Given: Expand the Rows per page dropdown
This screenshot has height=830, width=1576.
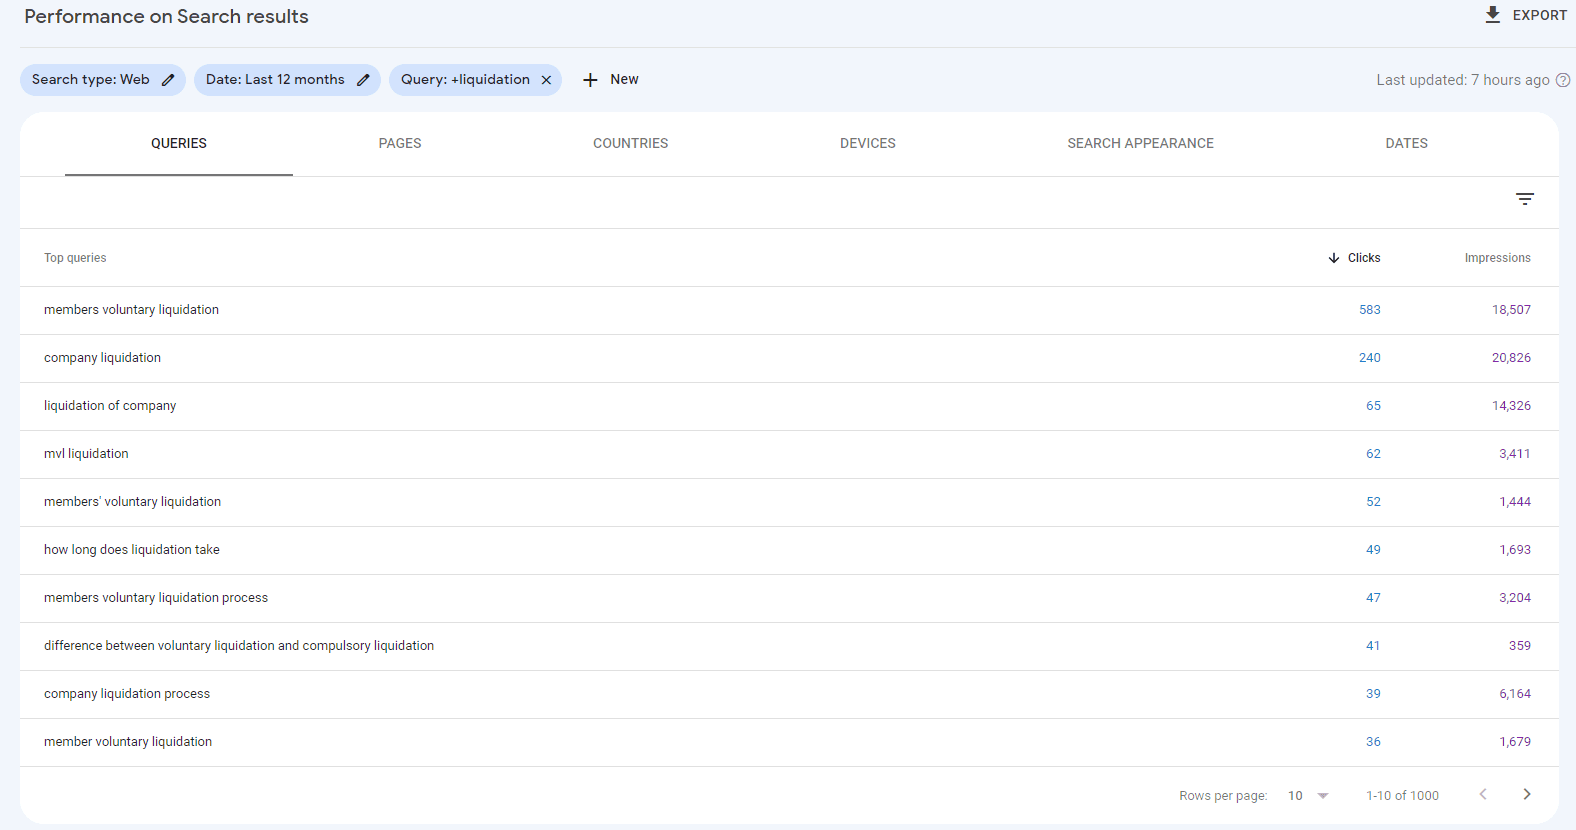Looking at the screenshot, I should point(1308,796).
